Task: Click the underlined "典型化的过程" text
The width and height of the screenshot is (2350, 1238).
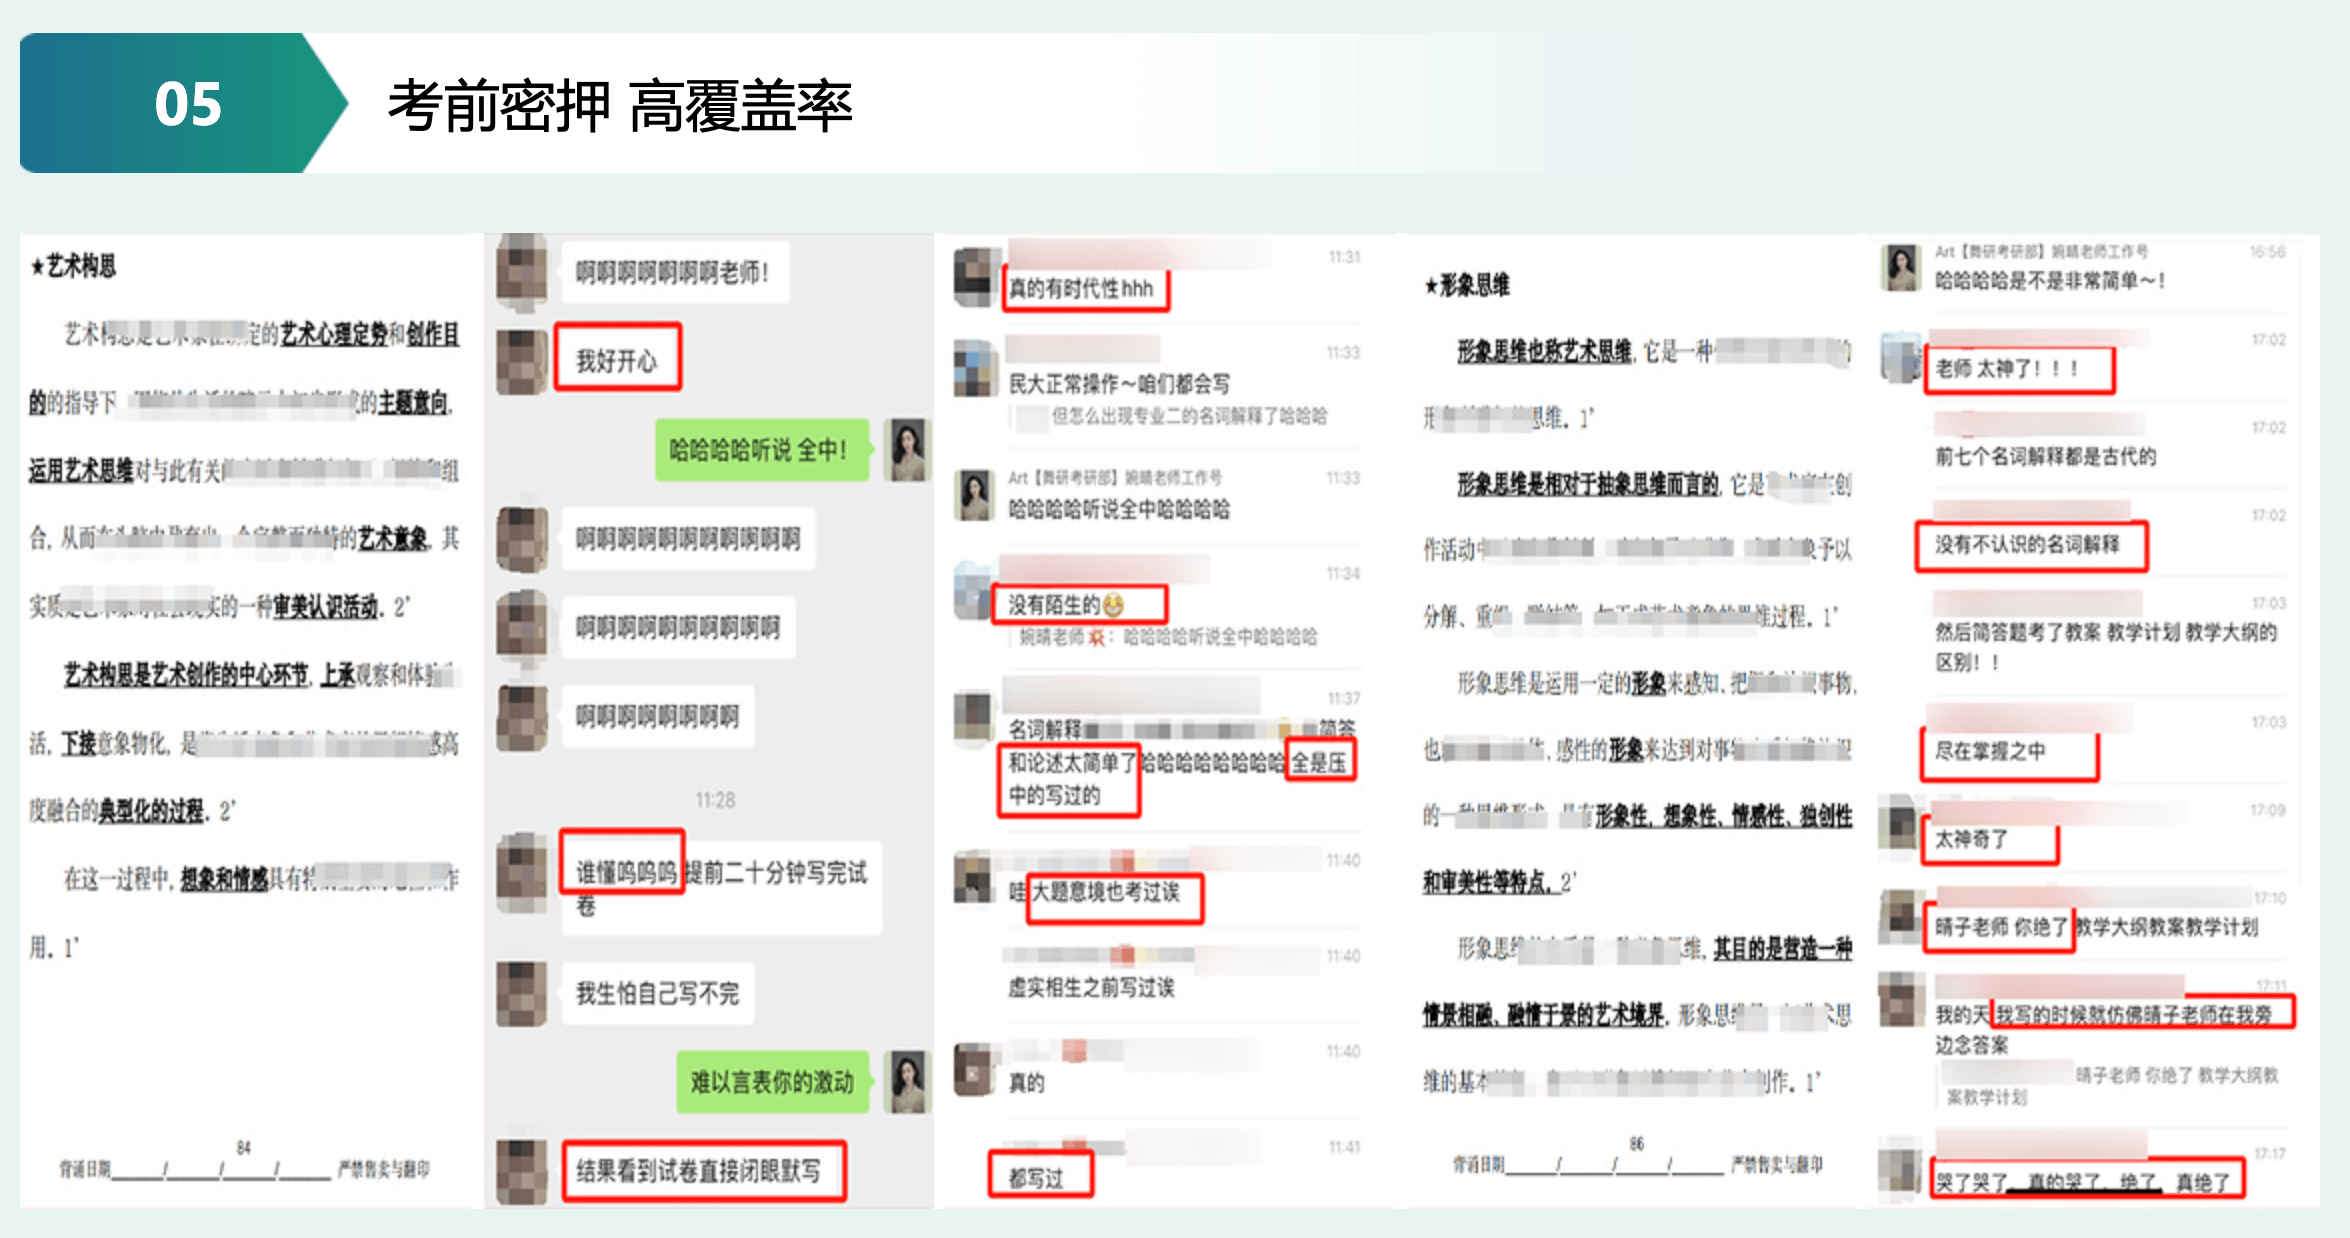Action: pos(150,810)
